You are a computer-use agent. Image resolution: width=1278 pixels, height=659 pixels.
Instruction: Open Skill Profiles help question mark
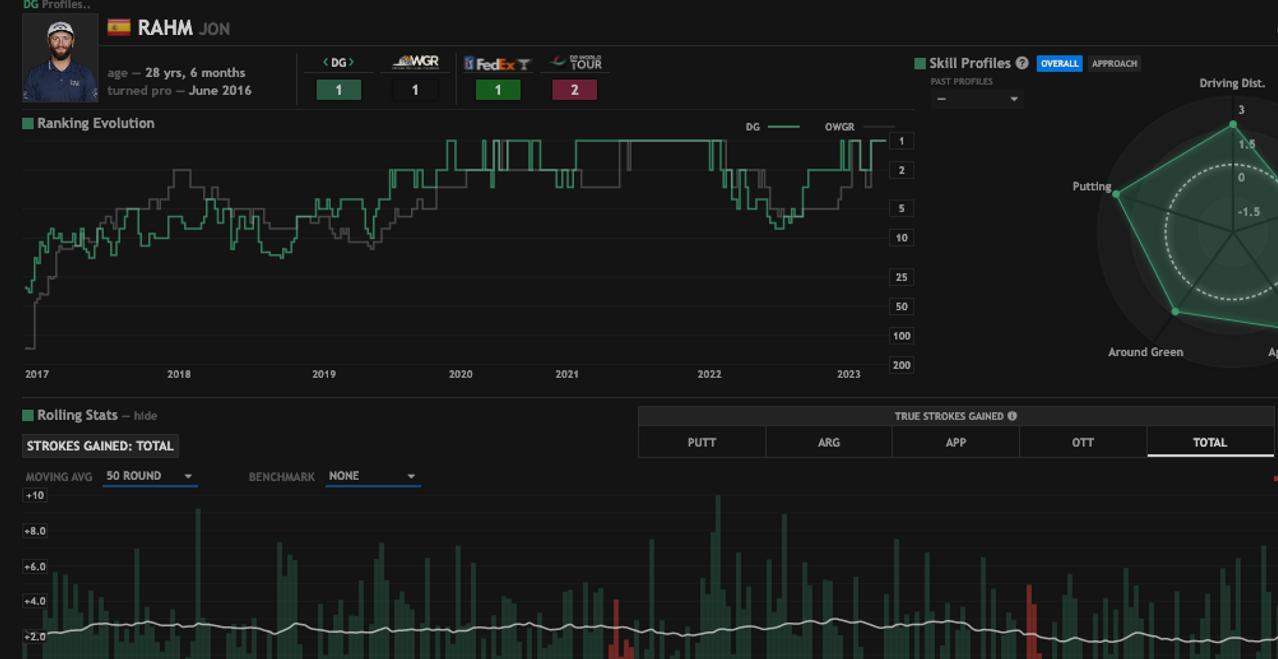pyautogui.click(x=1021, y=63)
